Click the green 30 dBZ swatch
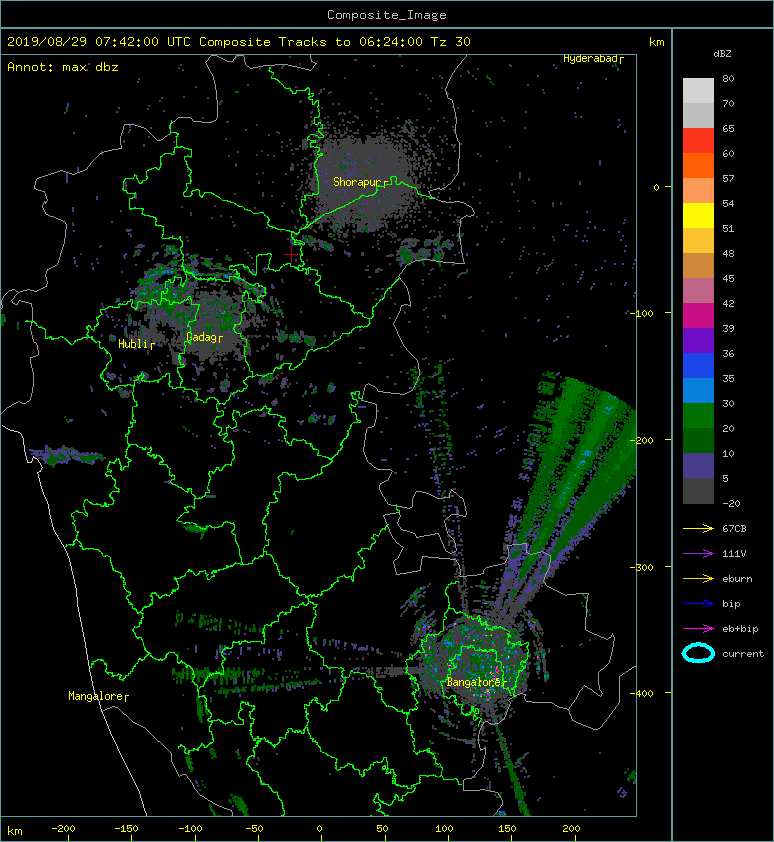The width and height of the screenshot is (774, 842). pos(698,416)
